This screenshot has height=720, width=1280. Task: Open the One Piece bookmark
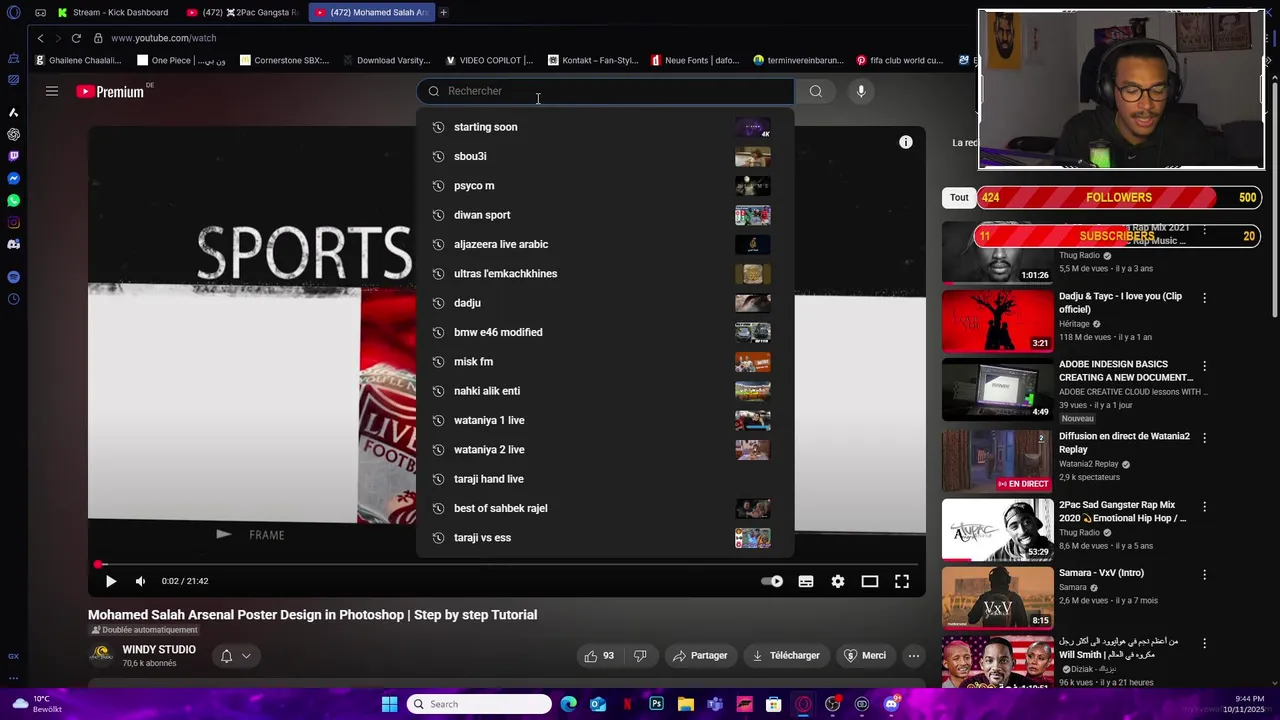coord(181,60)
